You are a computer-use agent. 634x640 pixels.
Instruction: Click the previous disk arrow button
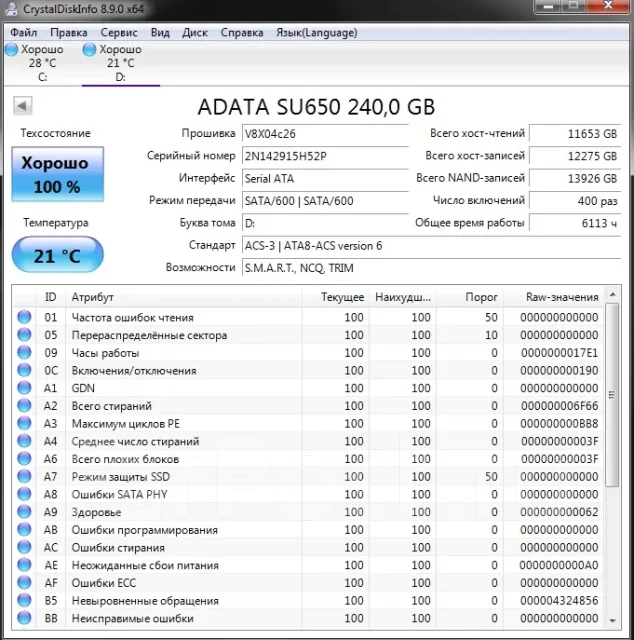pyautogui.click(x=22, y=106)
